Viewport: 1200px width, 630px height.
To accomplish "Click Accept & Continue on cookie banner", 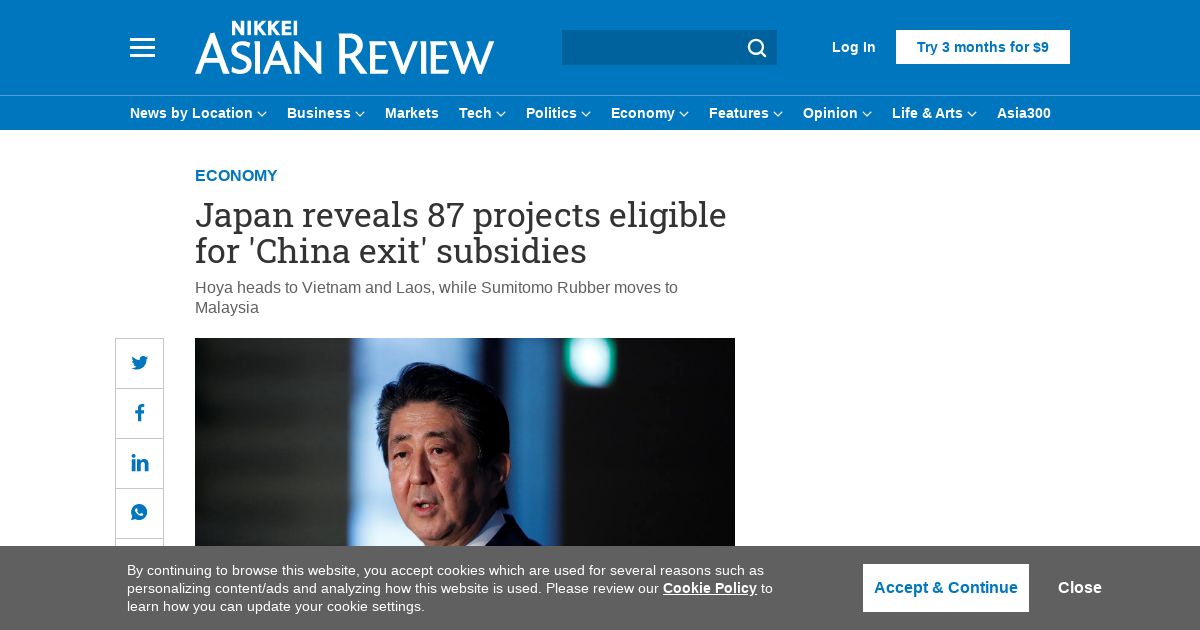I will [946, 588].
